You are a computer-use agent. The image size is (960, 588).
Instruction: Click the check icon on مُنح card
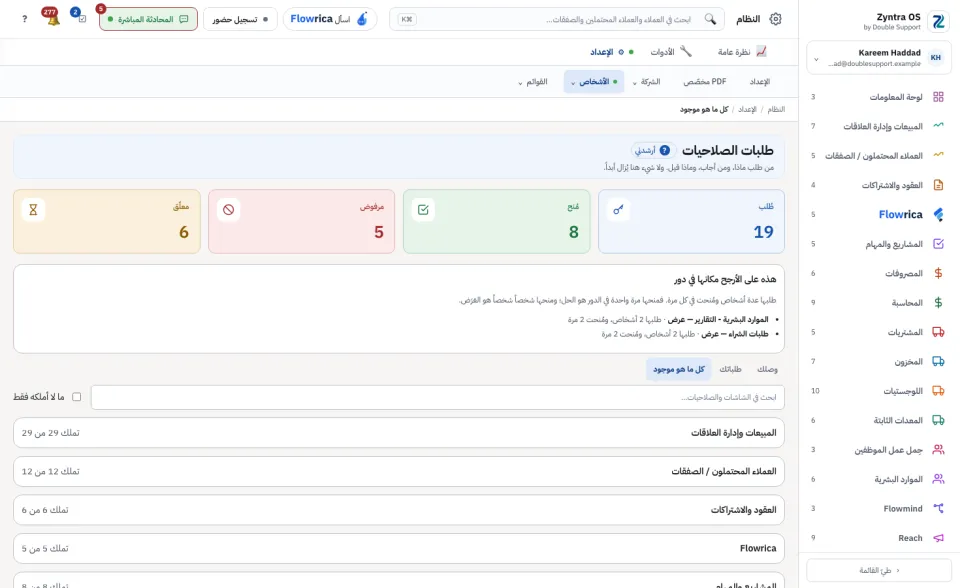(x=423, y=209)
